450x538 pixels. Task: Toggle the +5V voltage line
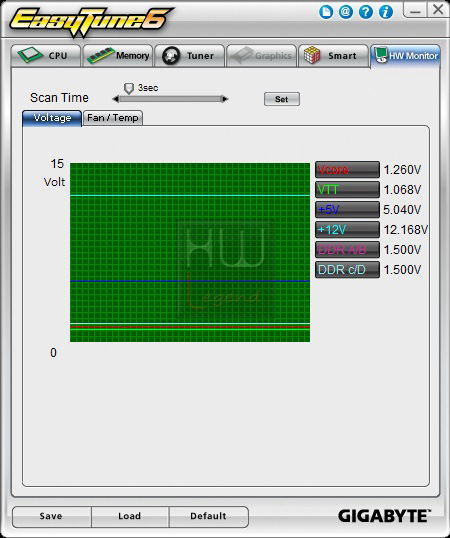tap(347, 210)
